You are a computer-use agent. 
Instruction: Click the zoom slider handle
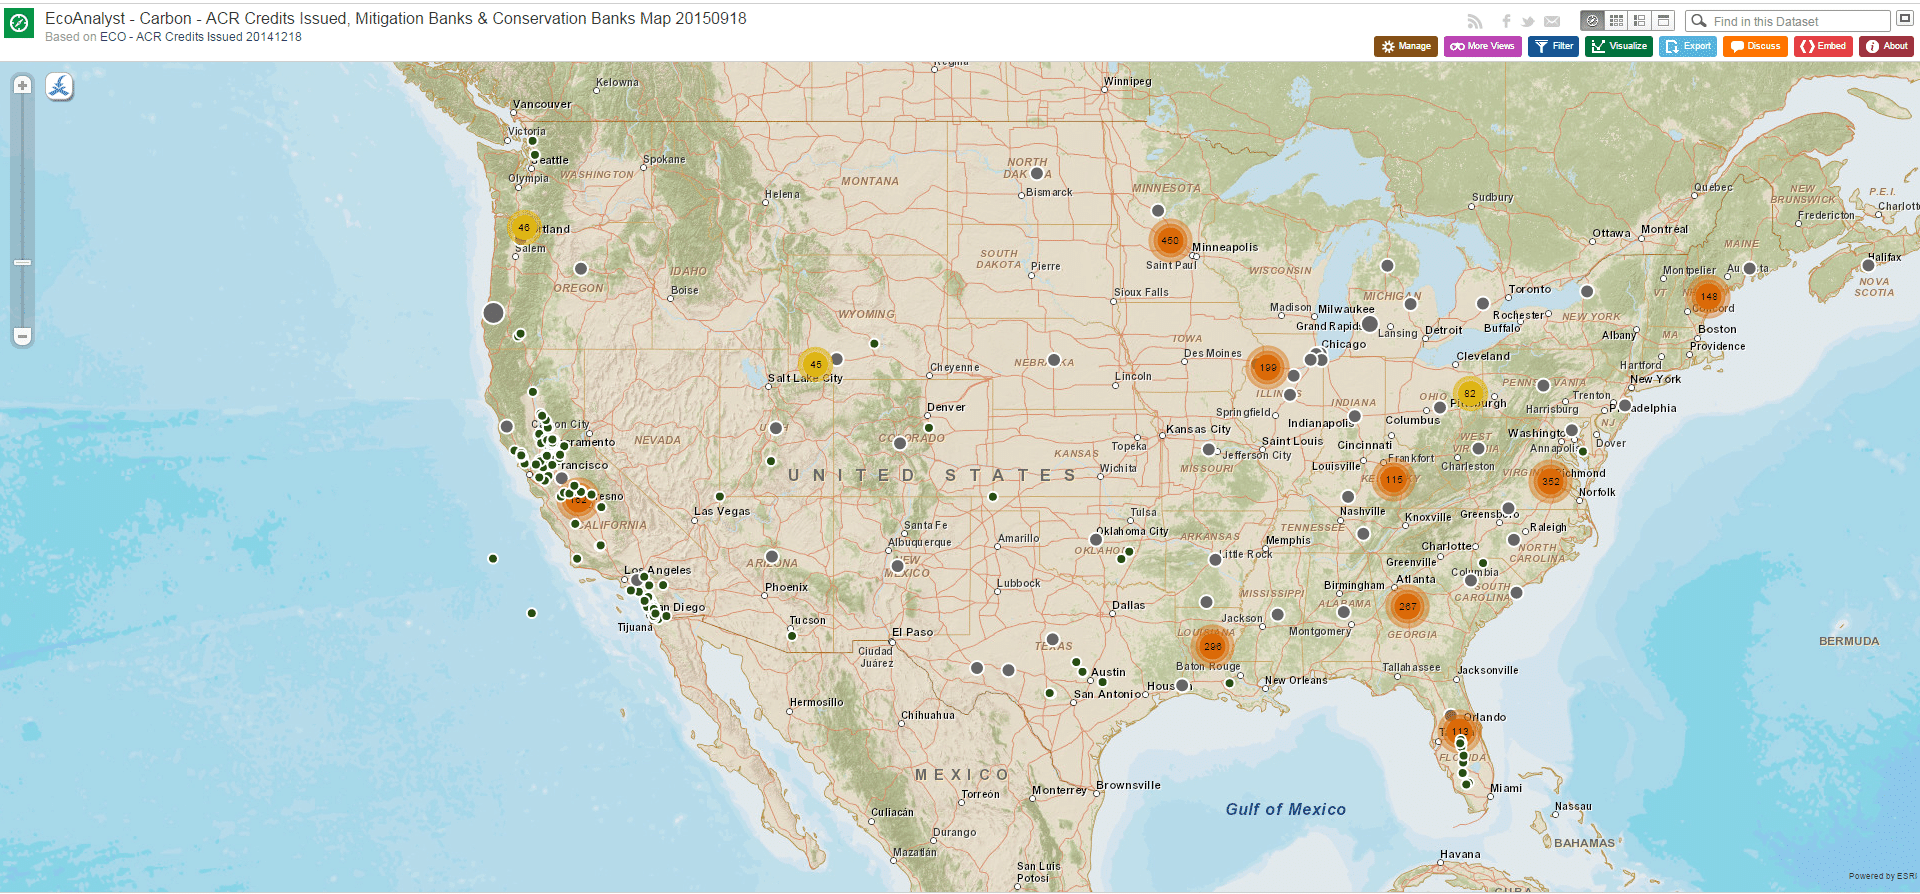22,262
